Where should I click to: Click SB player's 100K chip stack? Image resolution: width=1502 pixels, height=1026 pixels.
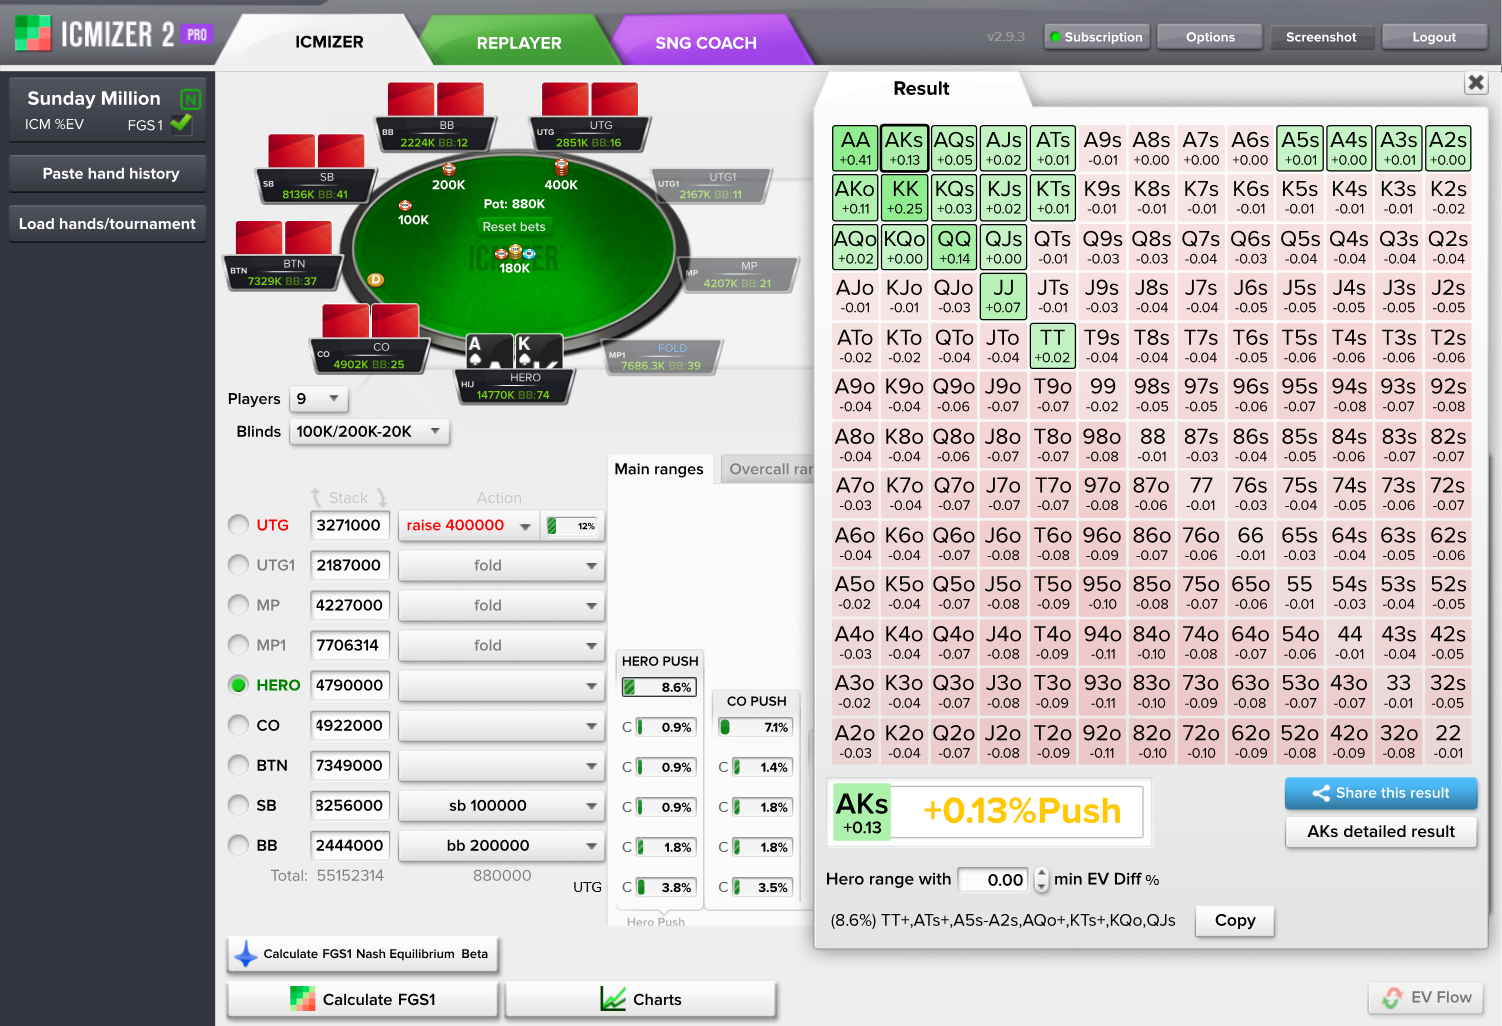pyautogui.click(x=405, y=205)
